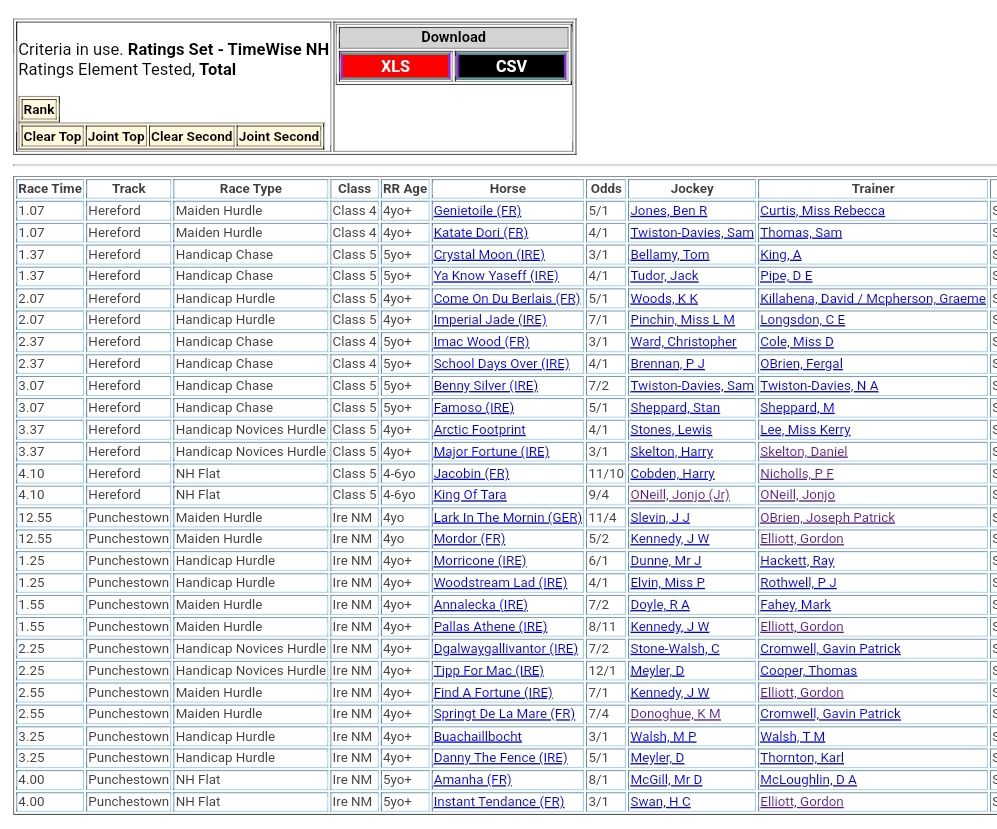Viewport: 997px width, 829px height.
Task: Download ratings as XLS file
Action: pyautogui.click(x=395, y=67)
